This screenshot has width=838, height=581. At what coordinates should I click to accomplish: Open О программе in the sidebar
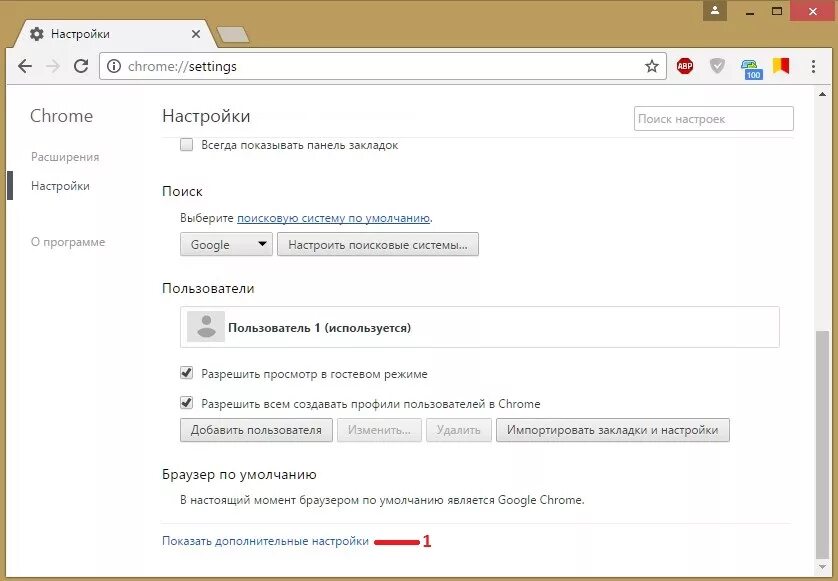pyautogui.click(x=68, y=242)
